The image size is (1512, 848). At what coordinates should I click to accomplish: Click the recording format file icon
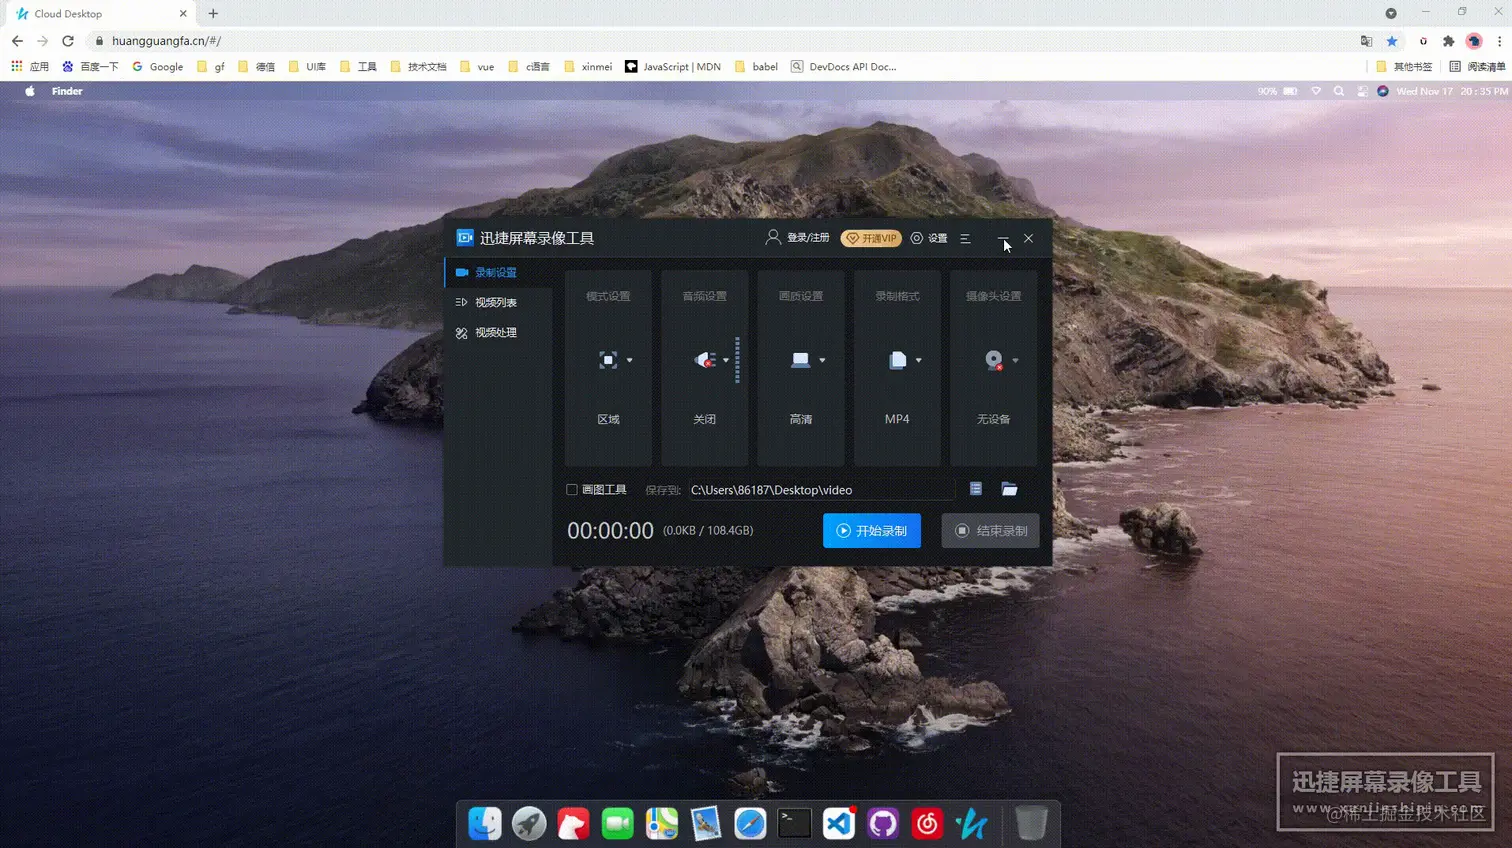click(x=898, y=360)
